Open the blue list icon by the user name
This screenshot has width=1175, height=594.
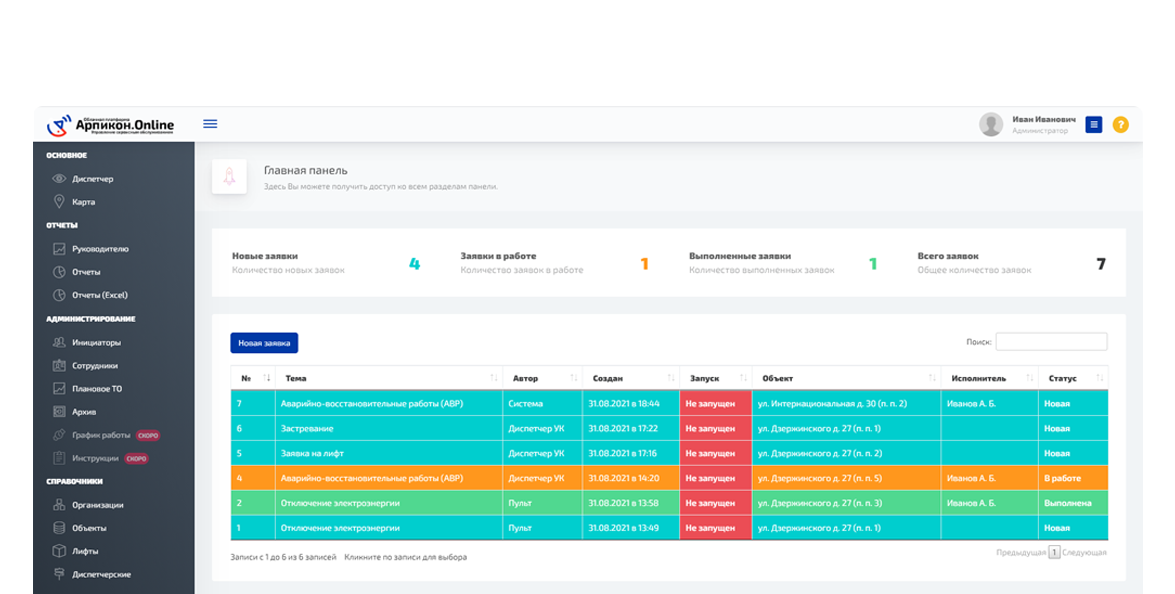pos(1094,125)
